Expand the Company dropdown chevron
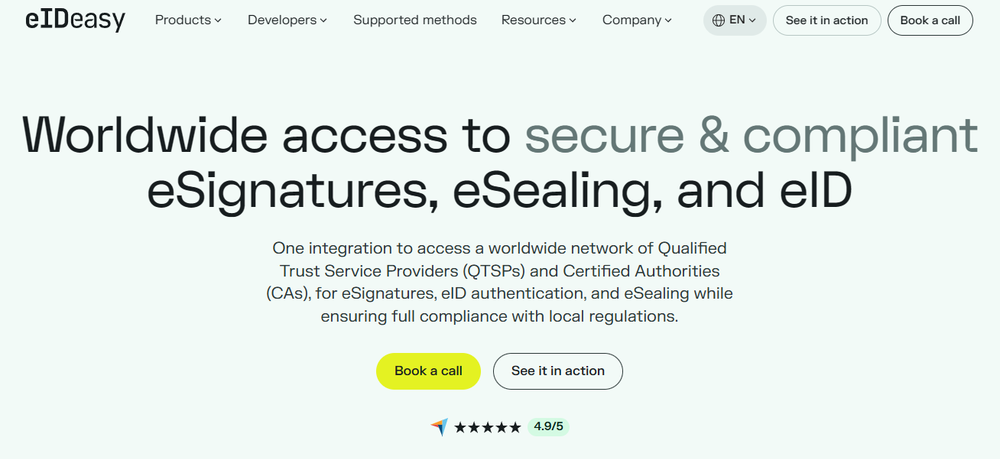 tap(668, 20)
